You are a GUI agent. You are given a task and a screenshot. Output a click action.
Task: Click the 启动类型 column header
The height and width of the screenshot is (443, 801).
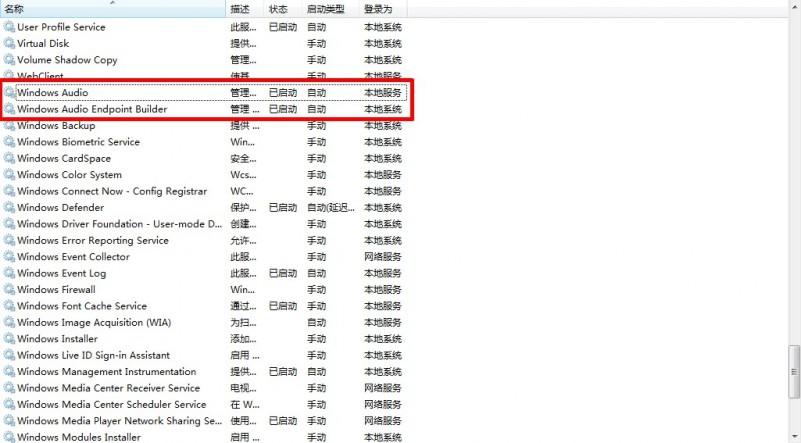pyautogui.click(x=324, y=8)
